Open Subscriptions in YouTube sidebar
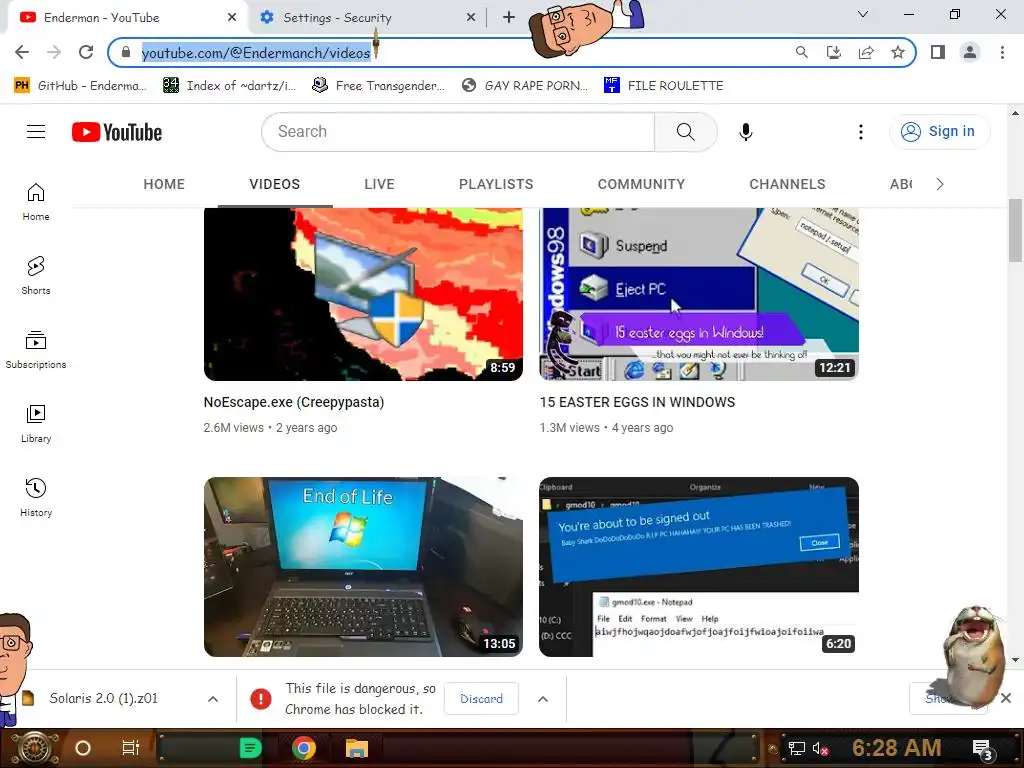Screen dimensions: 1024x768 point(36,349)
